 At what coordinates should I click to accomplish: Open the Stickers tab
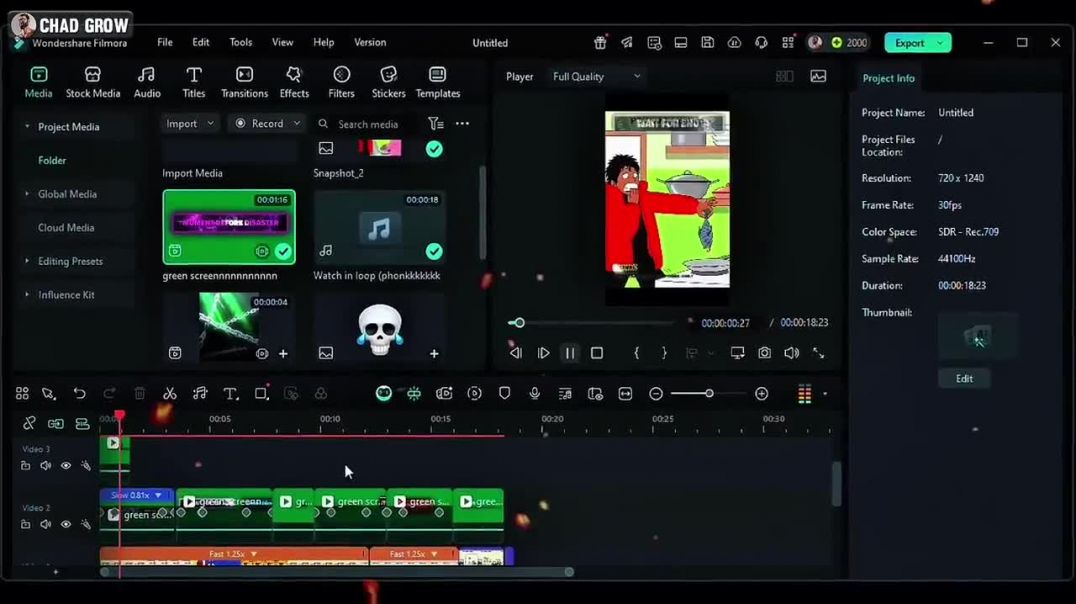pos(388,82)
